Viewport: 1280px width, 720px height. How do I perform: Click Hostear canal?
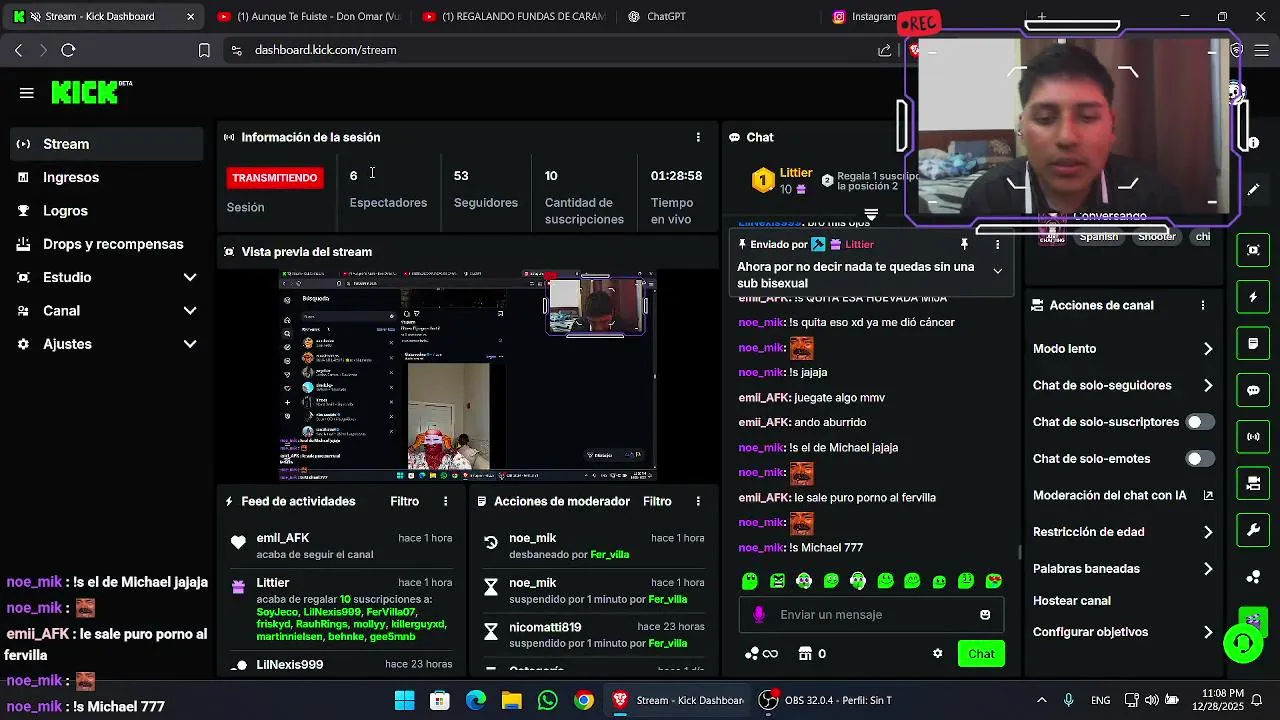(1072, 601)
